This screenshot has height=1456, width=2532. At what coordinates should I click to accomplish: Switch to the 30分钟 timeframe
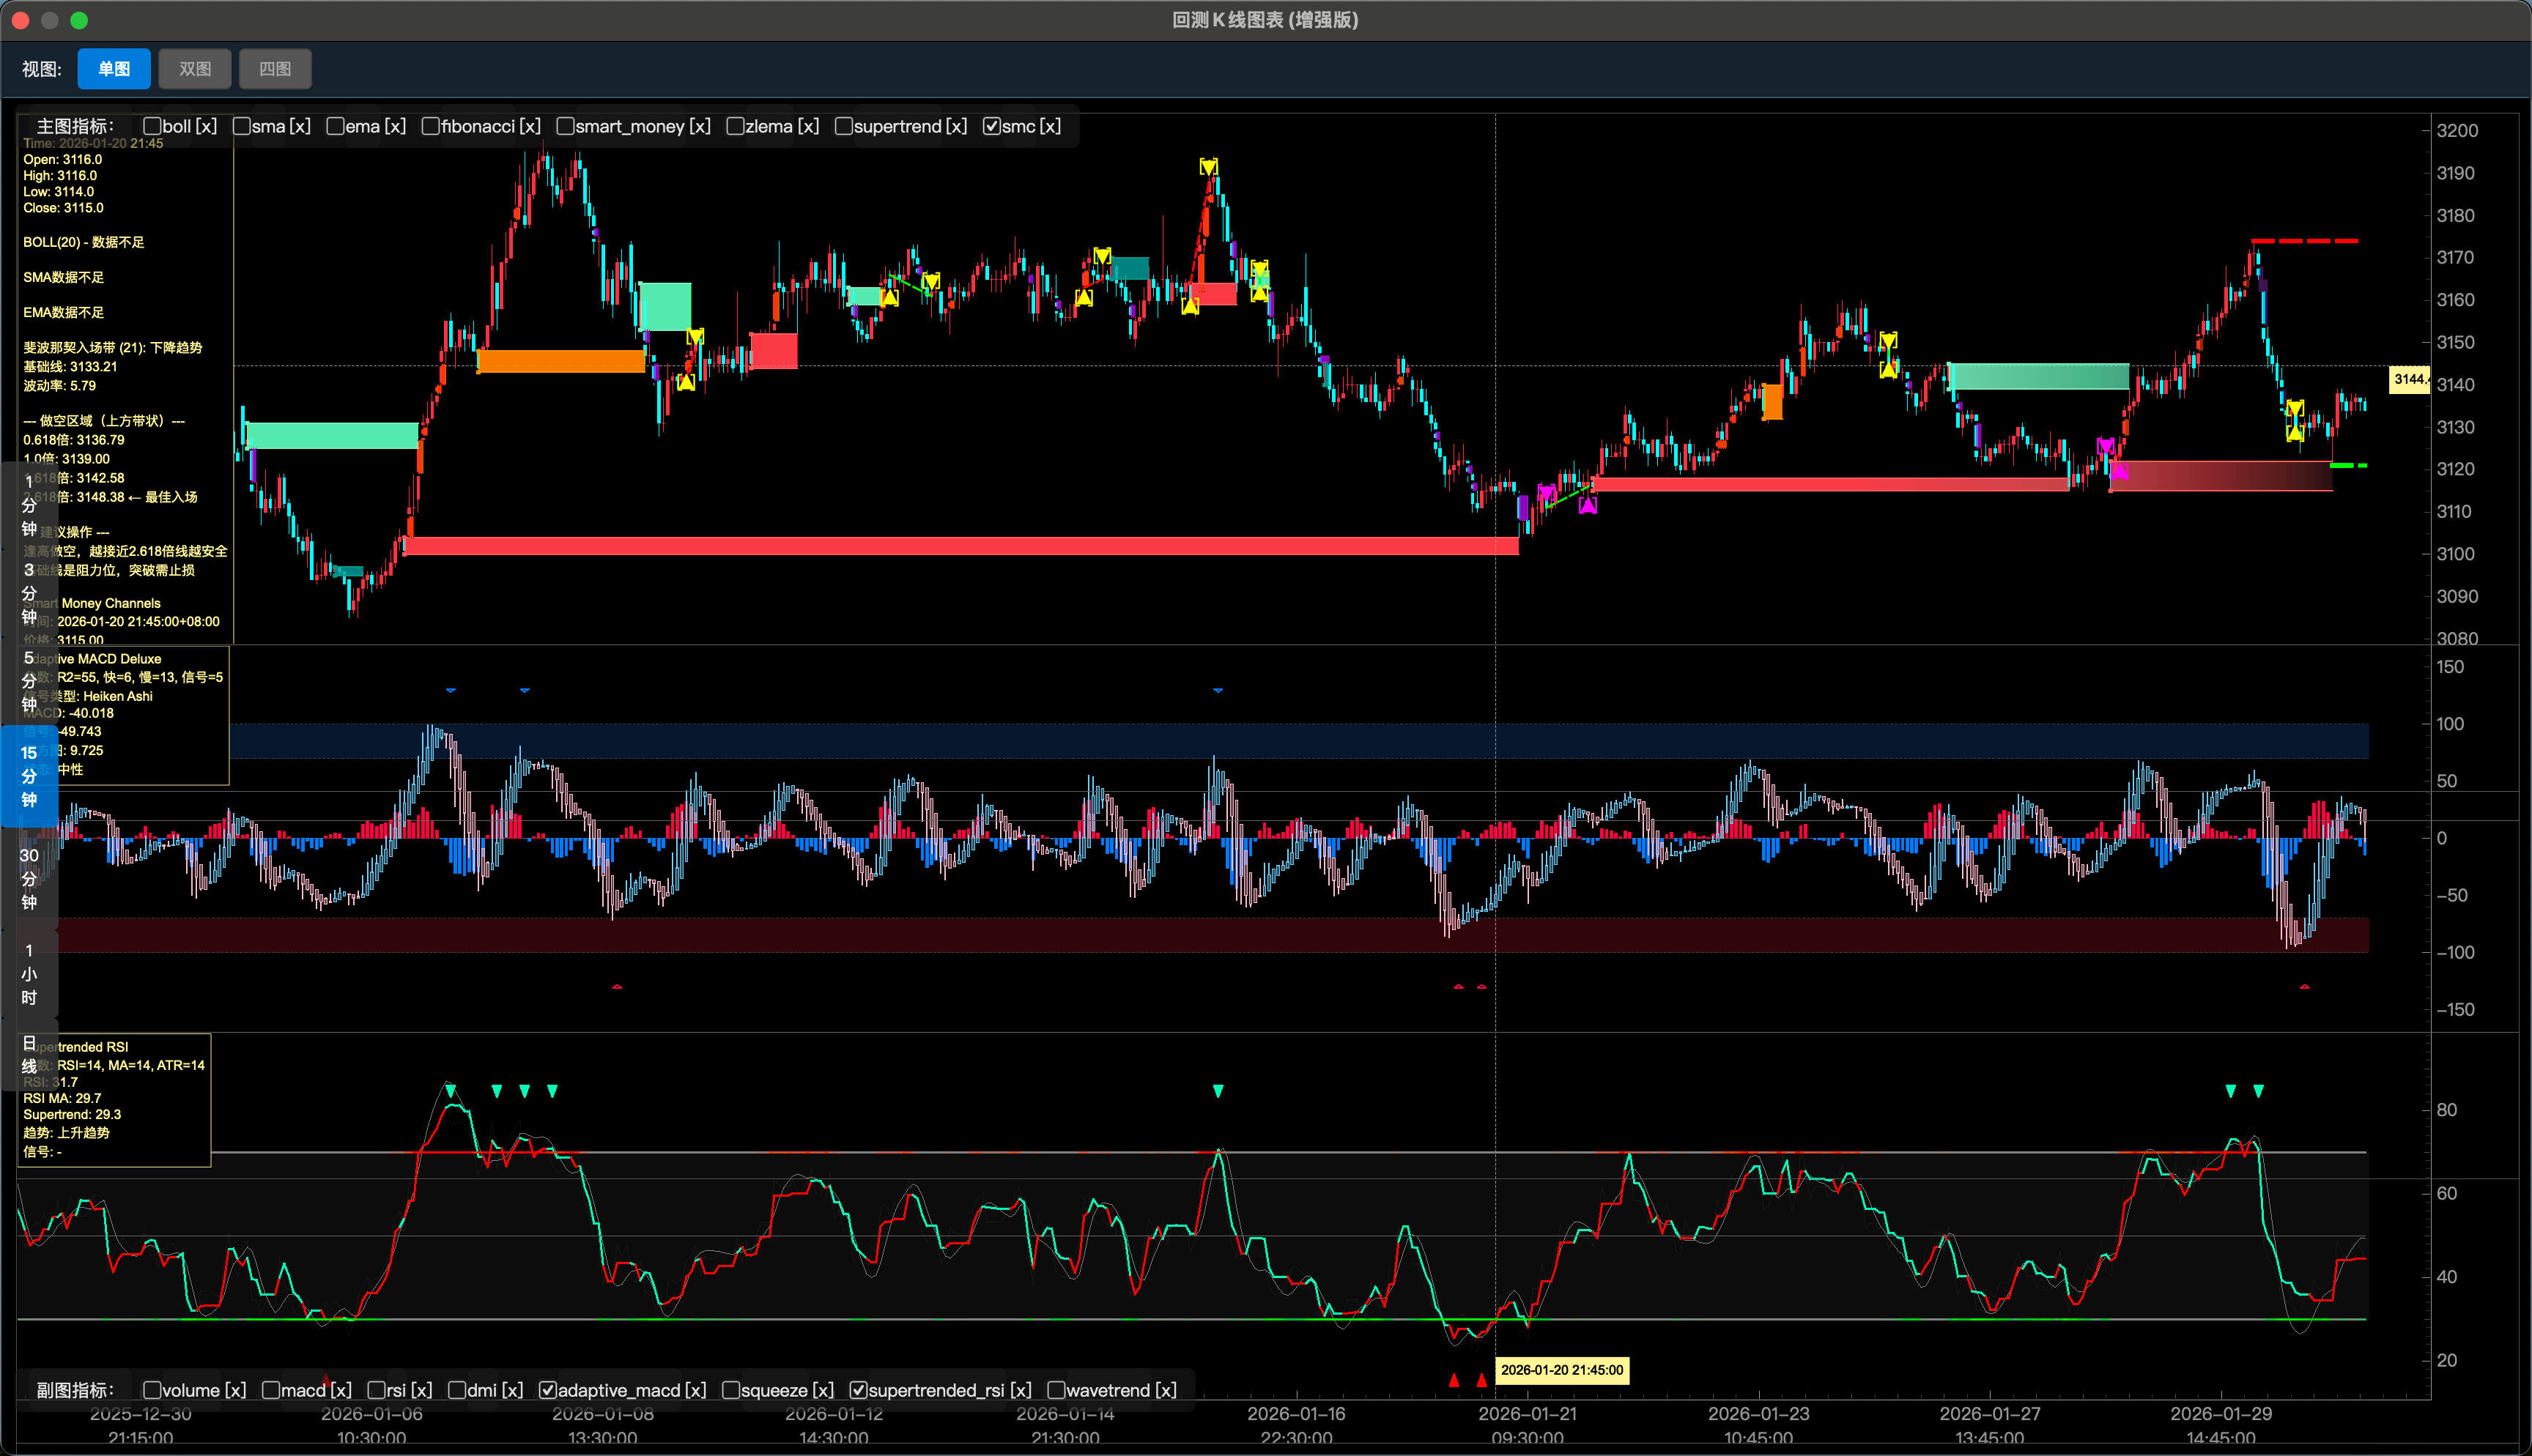29,878
